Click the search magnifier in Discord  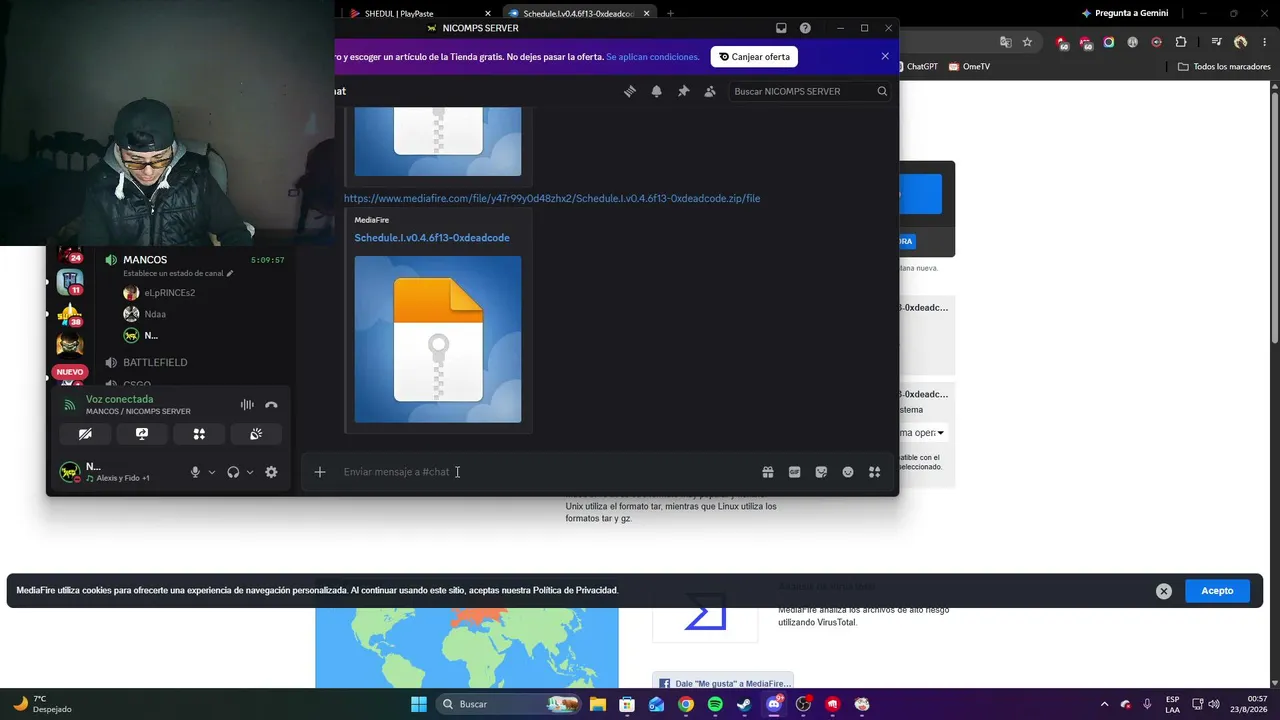882,91
